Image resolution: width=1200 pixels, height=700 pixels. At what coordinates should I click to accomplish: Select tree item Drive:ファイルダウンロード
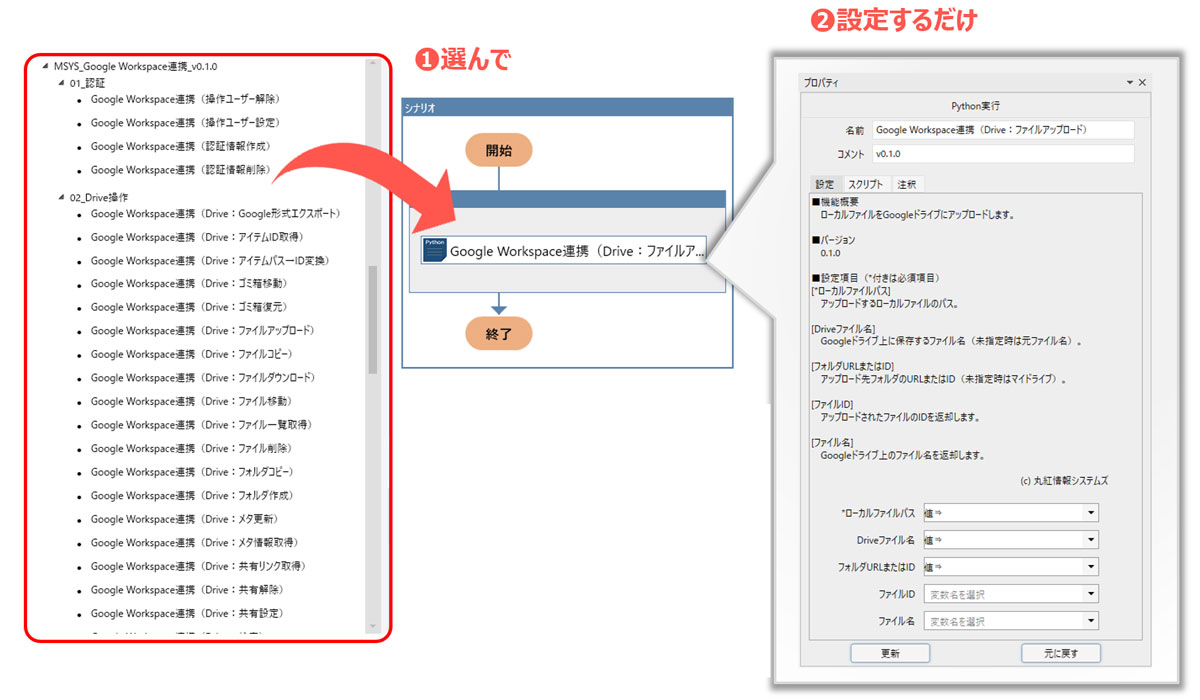click(203, 378)
